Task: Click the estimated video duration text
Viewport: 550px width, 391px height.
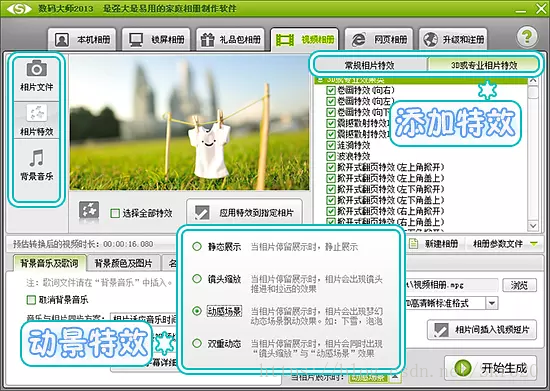Action: tap(83, 244)
